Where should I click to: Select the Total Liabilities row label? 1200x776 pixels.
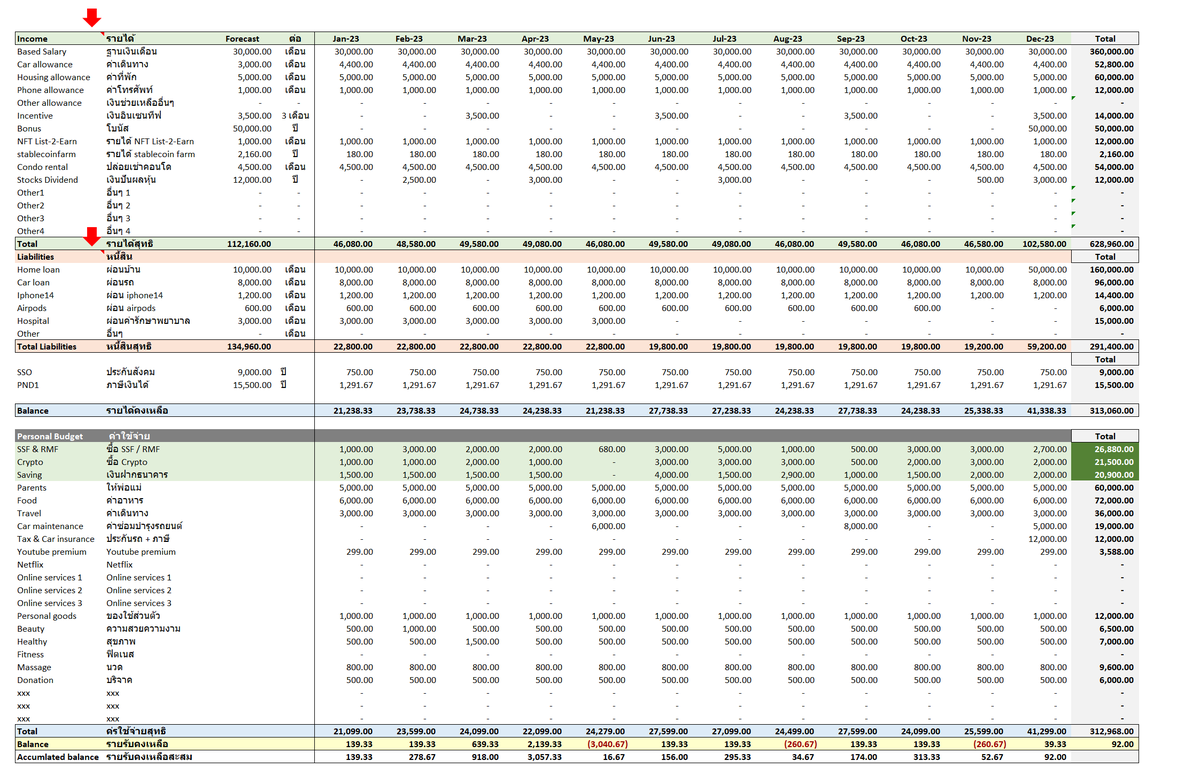point(49,347)
